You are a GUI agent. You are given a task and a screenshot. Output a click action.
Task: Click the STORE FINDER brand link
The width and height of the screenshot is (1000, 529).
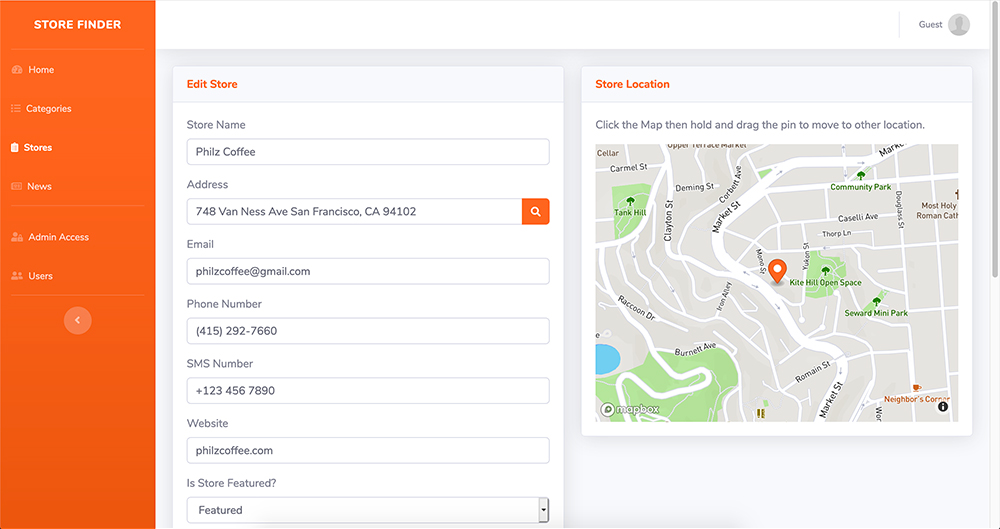pos(78,25)
